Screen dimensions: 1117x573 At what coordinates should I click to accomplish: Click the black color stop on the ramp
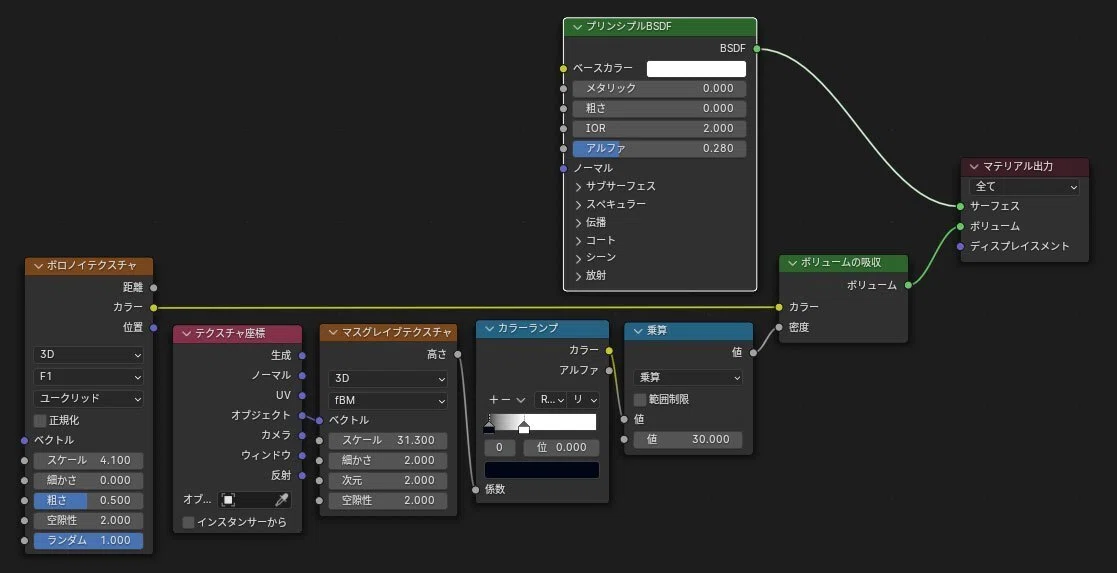click(x=489, y=427)
